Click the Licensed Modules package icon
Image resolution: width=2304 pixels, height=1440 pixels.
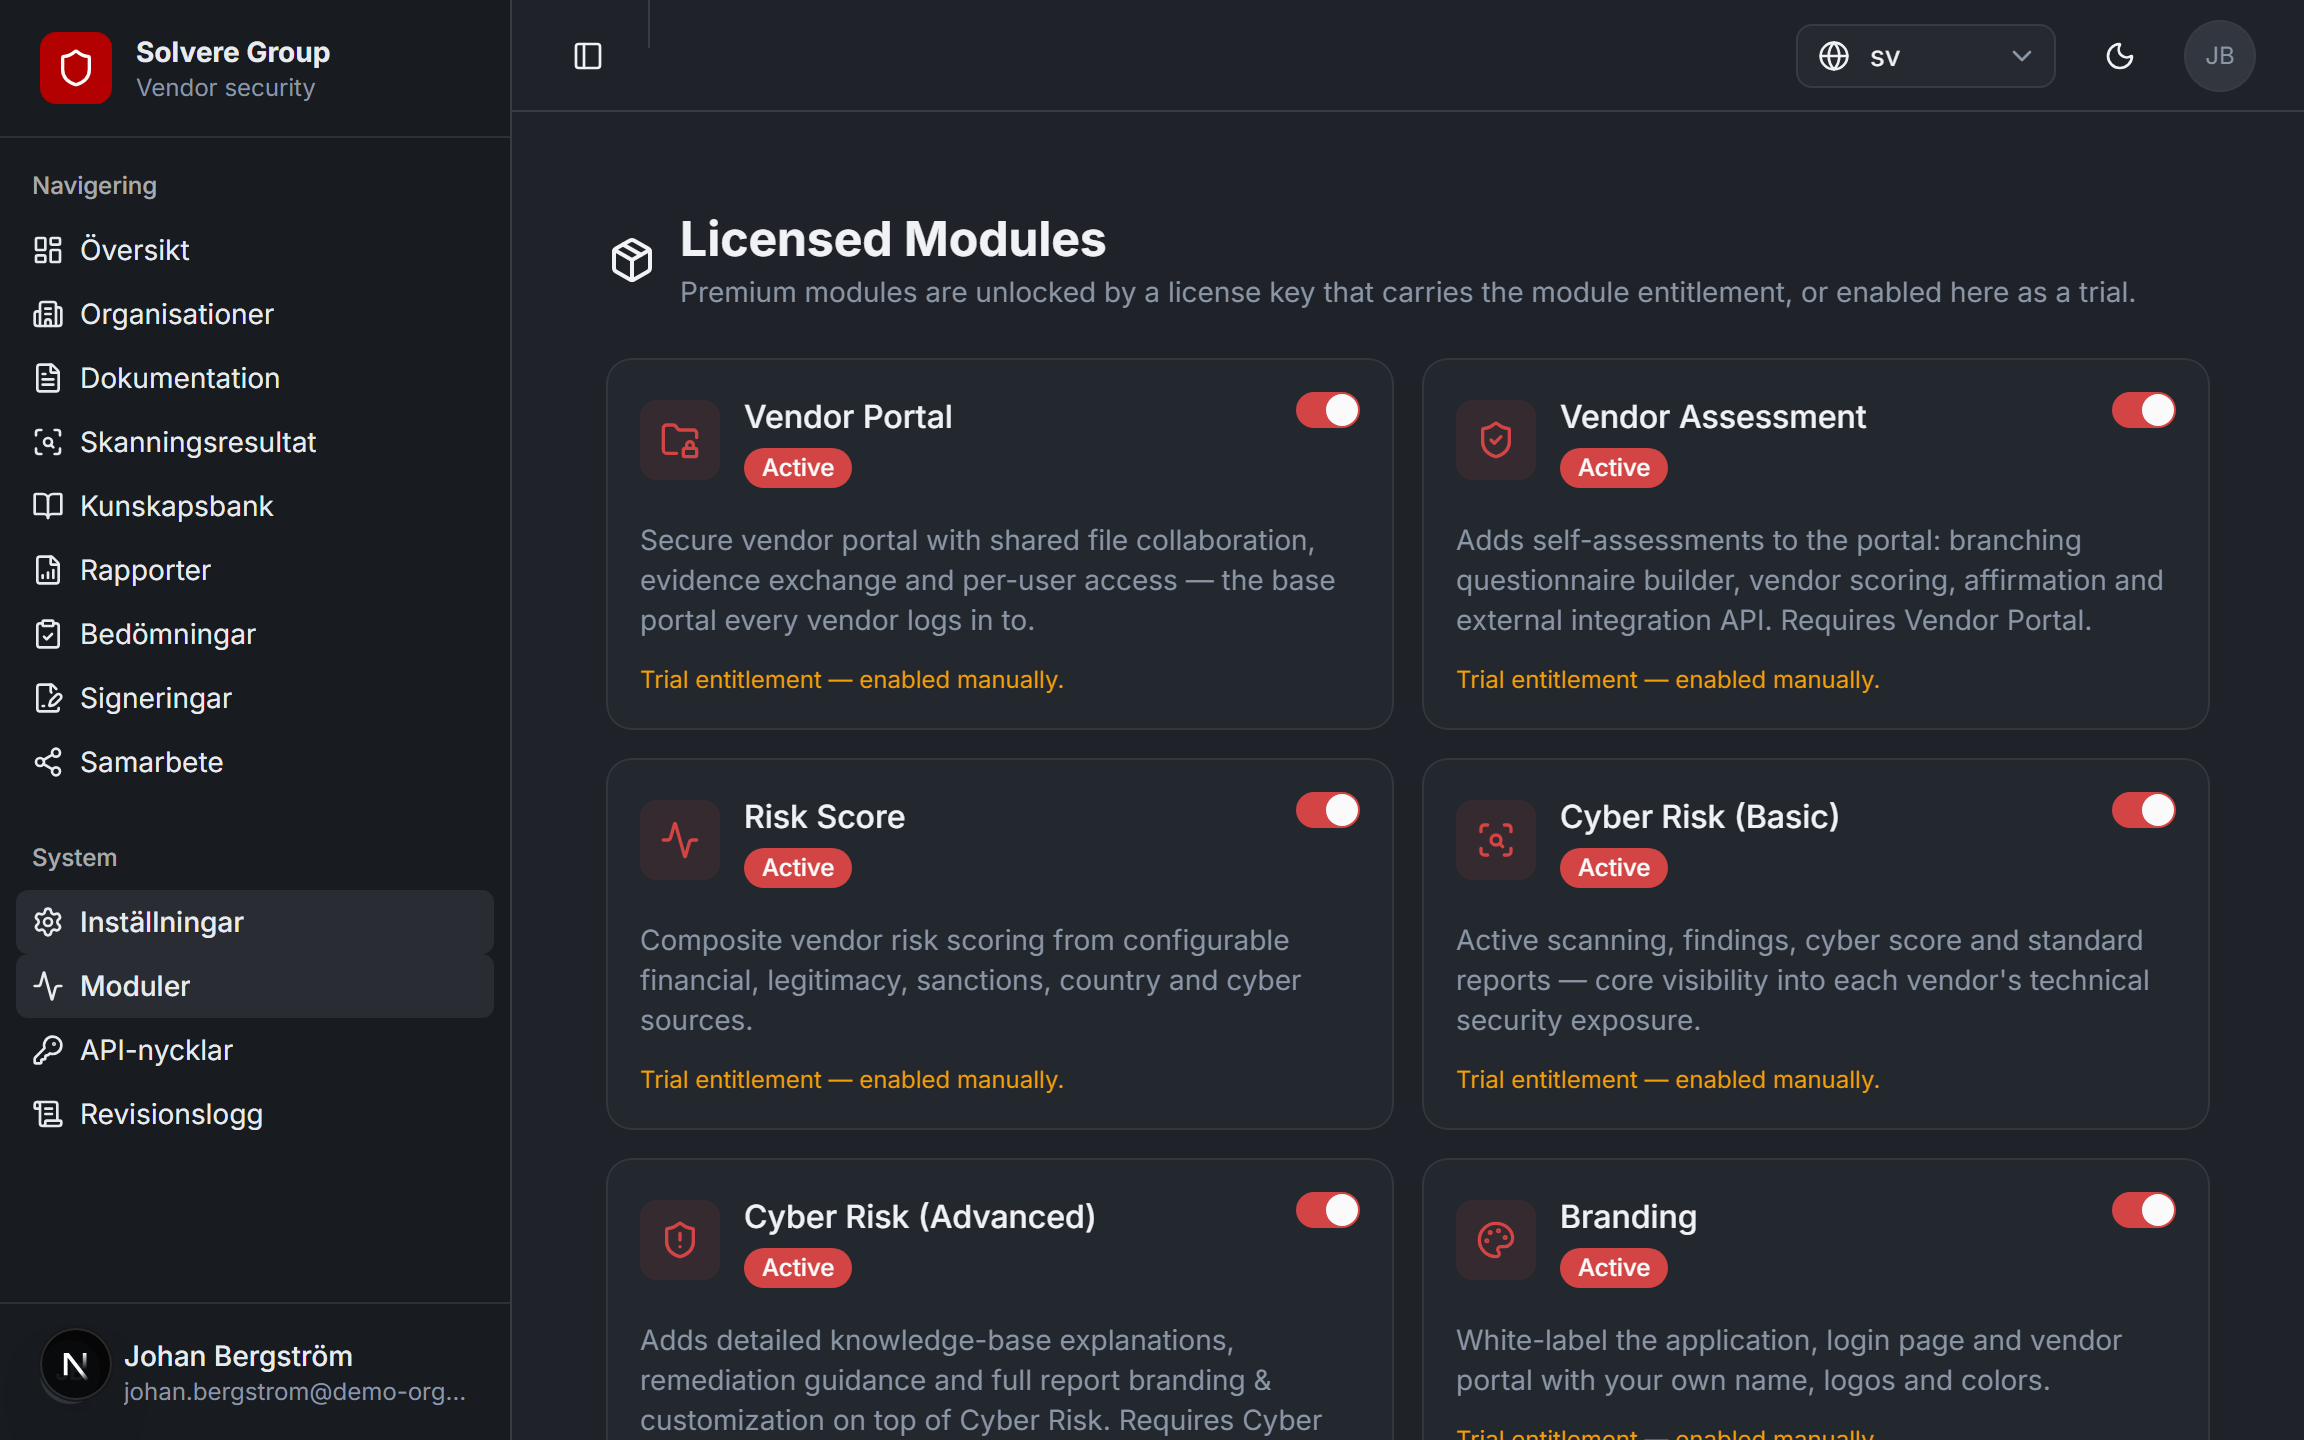click(x=632, y=260)
